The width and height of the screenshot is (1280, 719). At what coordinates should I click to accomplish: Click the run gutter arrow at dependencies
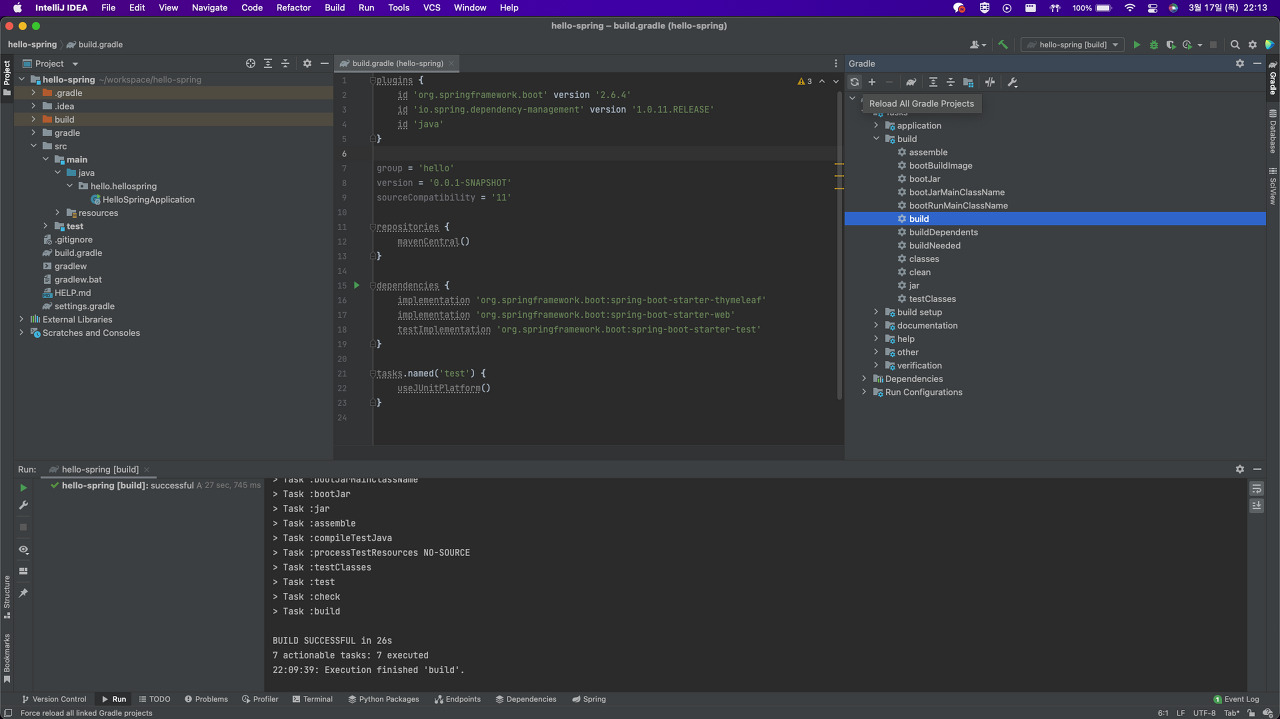click(356, 286)
